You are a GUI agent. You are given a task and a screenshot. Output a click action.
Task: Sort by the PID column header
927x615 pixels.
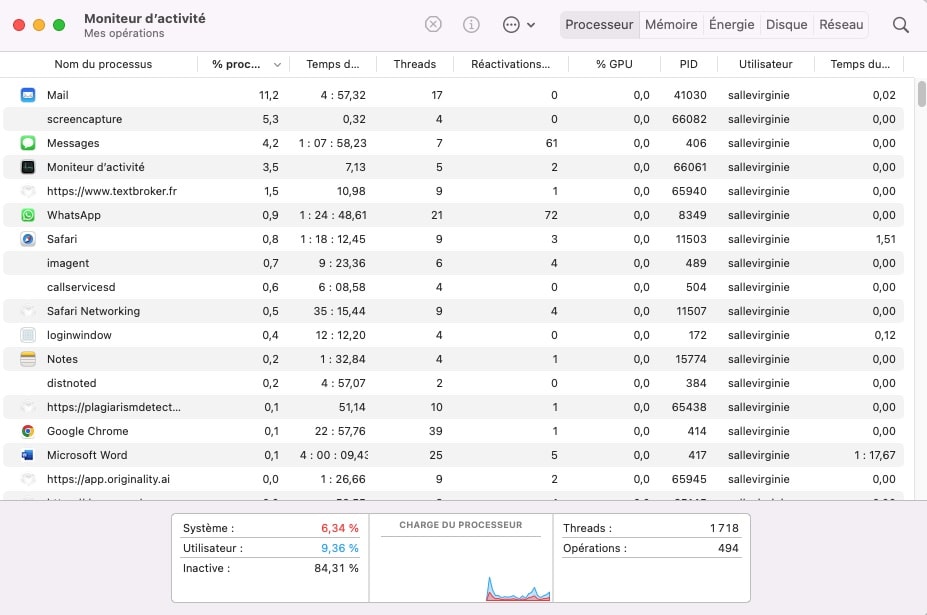pos(688,64)
